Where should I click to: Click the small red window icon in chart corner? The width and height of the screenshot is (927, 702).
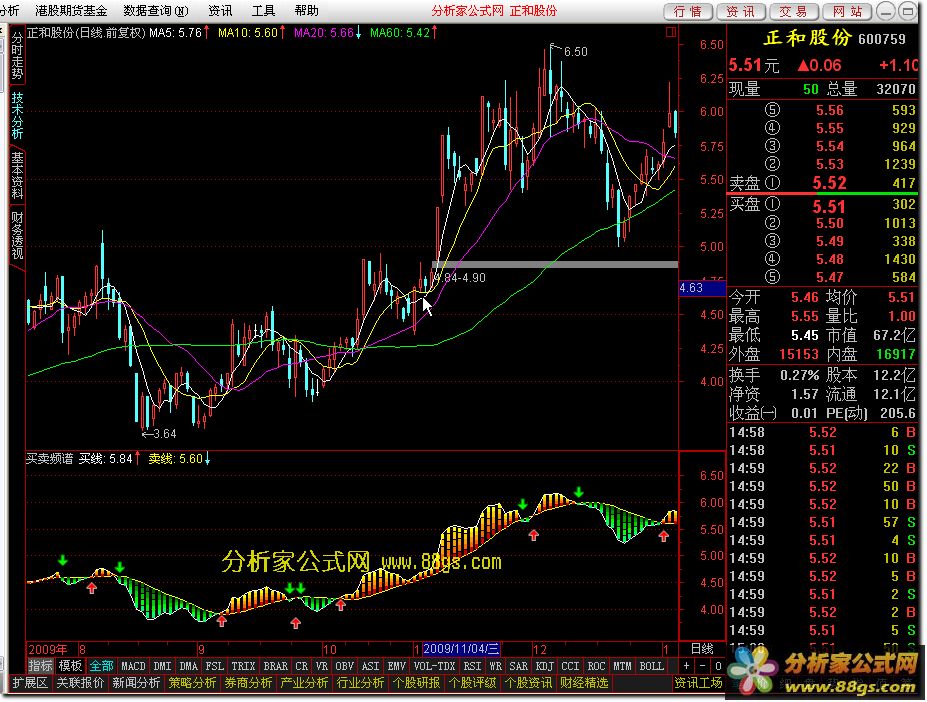[670, 32]
